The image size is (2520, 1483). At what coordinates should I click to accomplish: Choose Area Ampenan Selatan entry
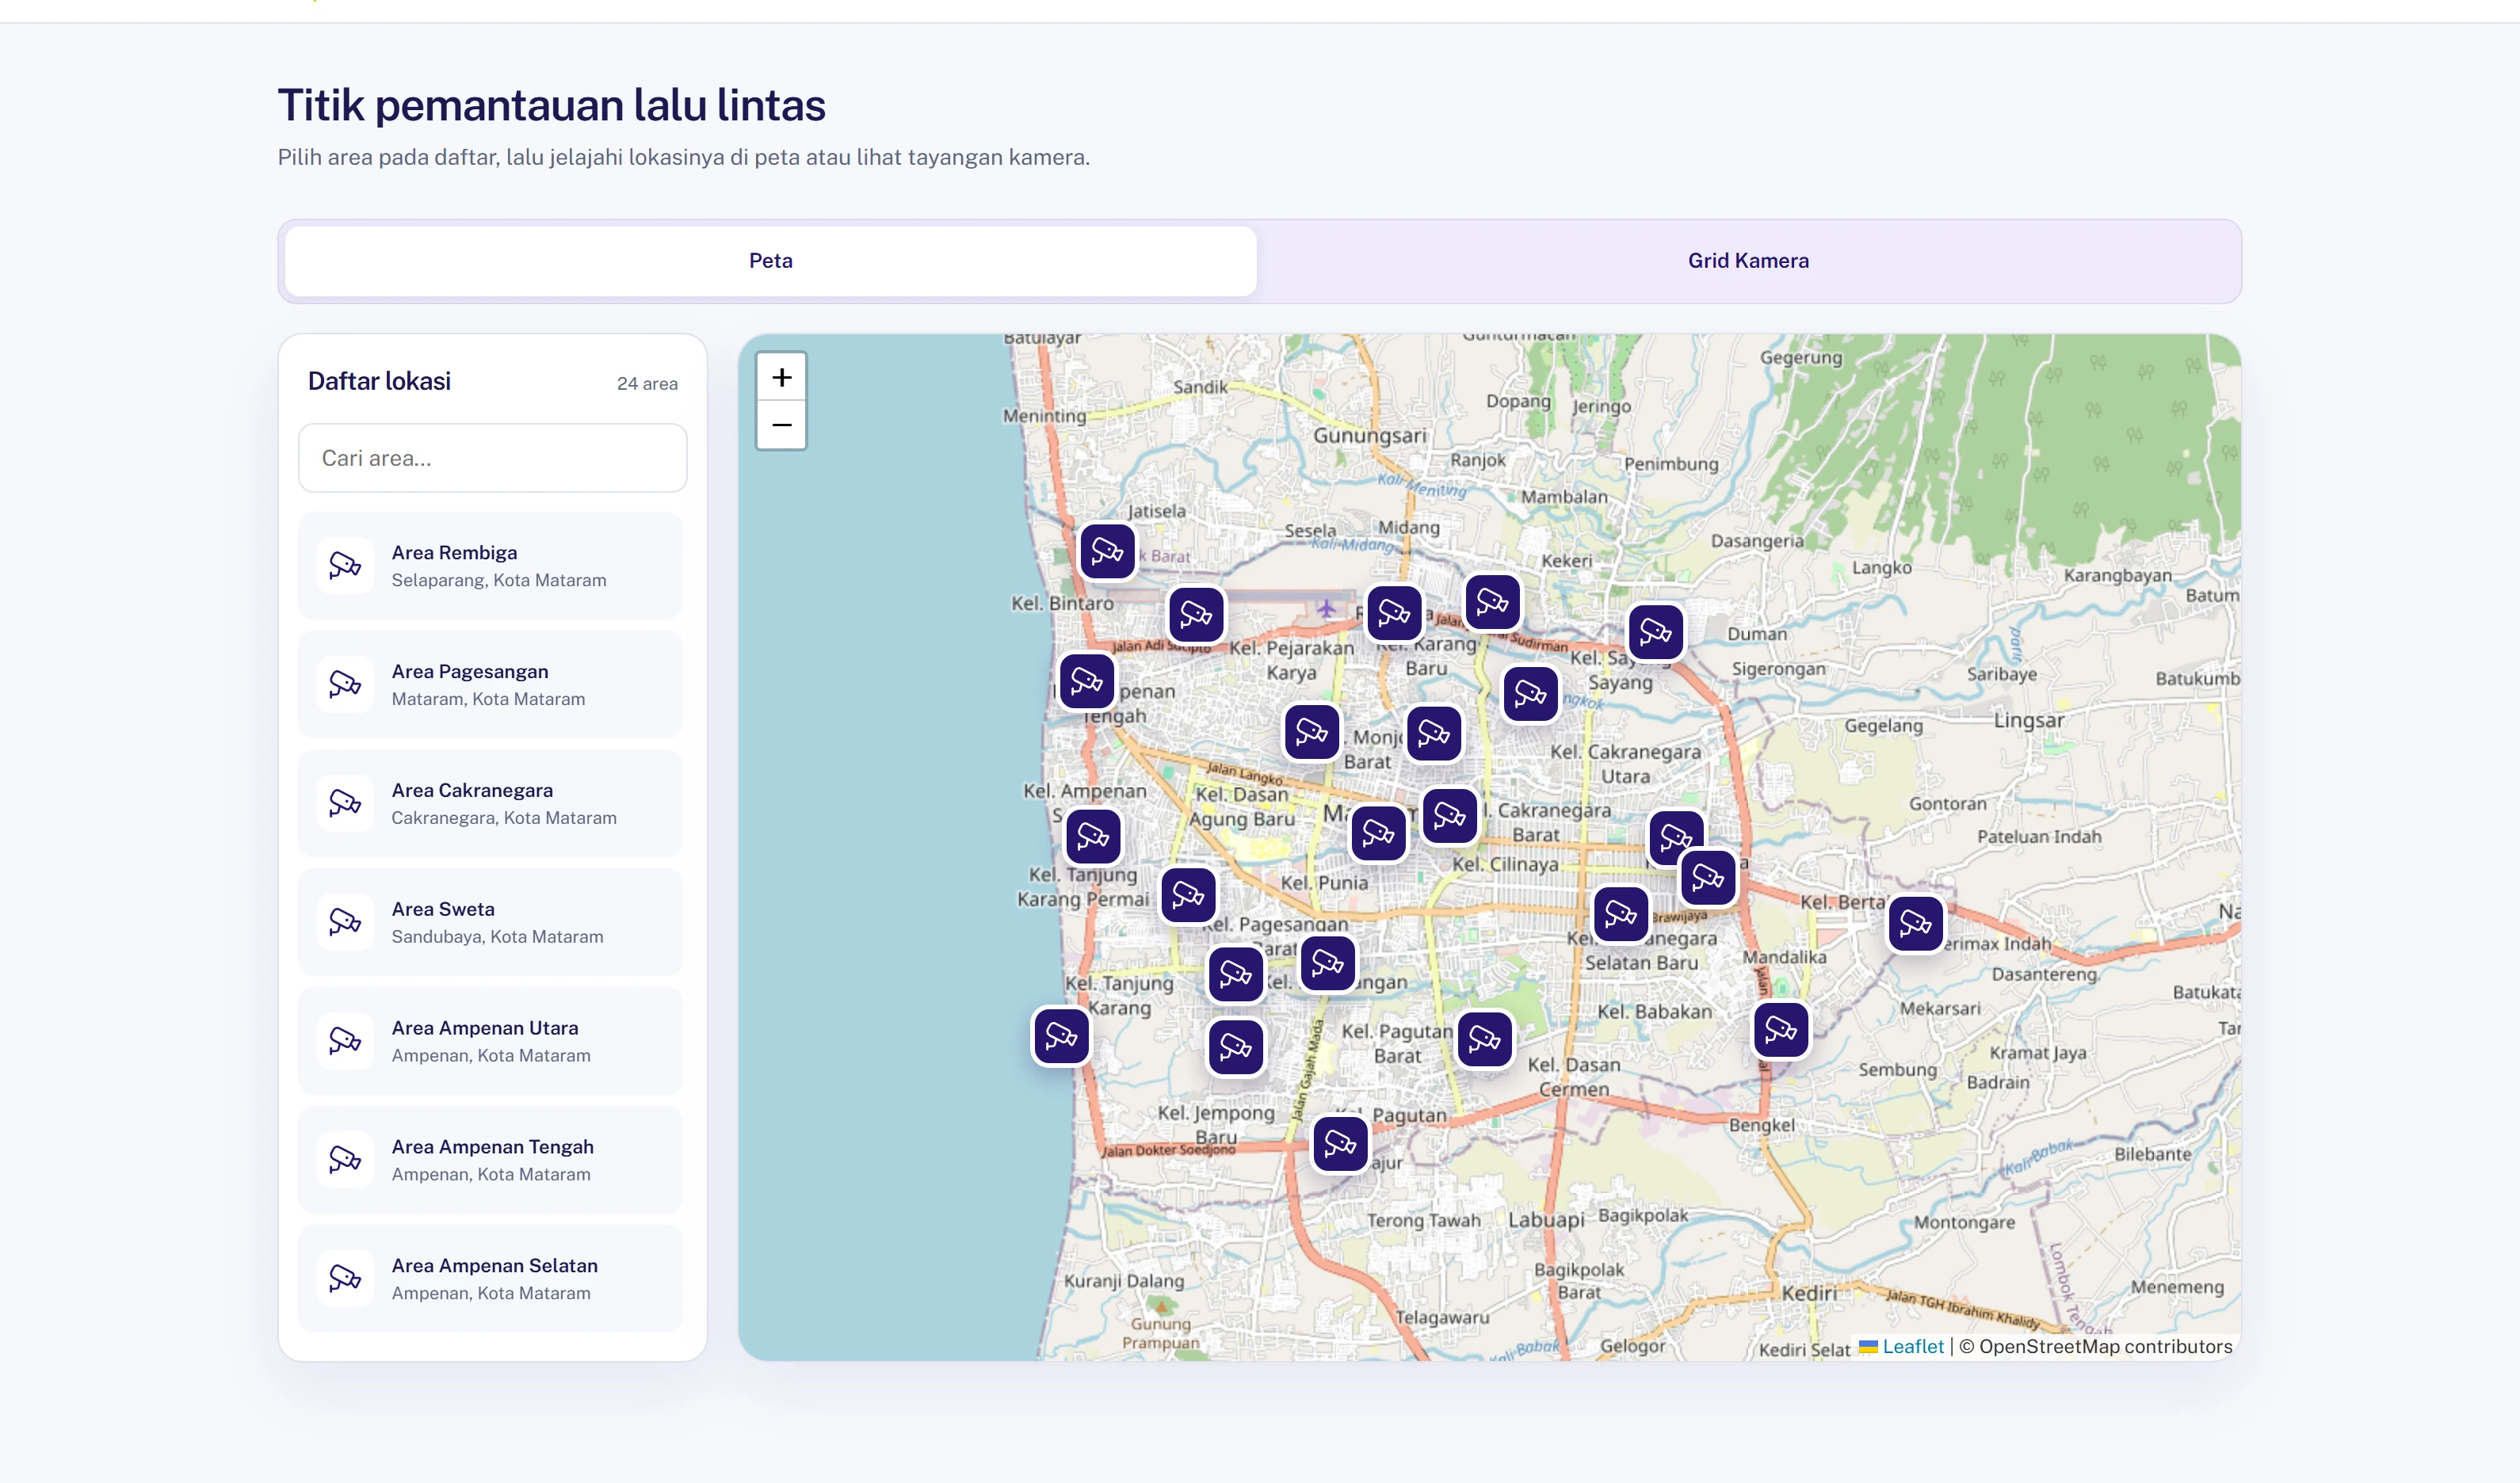pos(490,1279)
